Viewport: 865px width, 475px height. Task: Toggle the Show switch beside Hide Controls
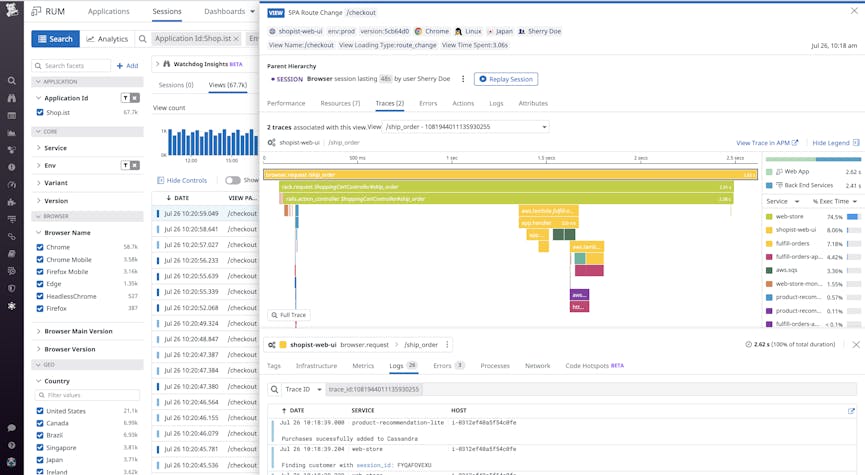point(233,180)
